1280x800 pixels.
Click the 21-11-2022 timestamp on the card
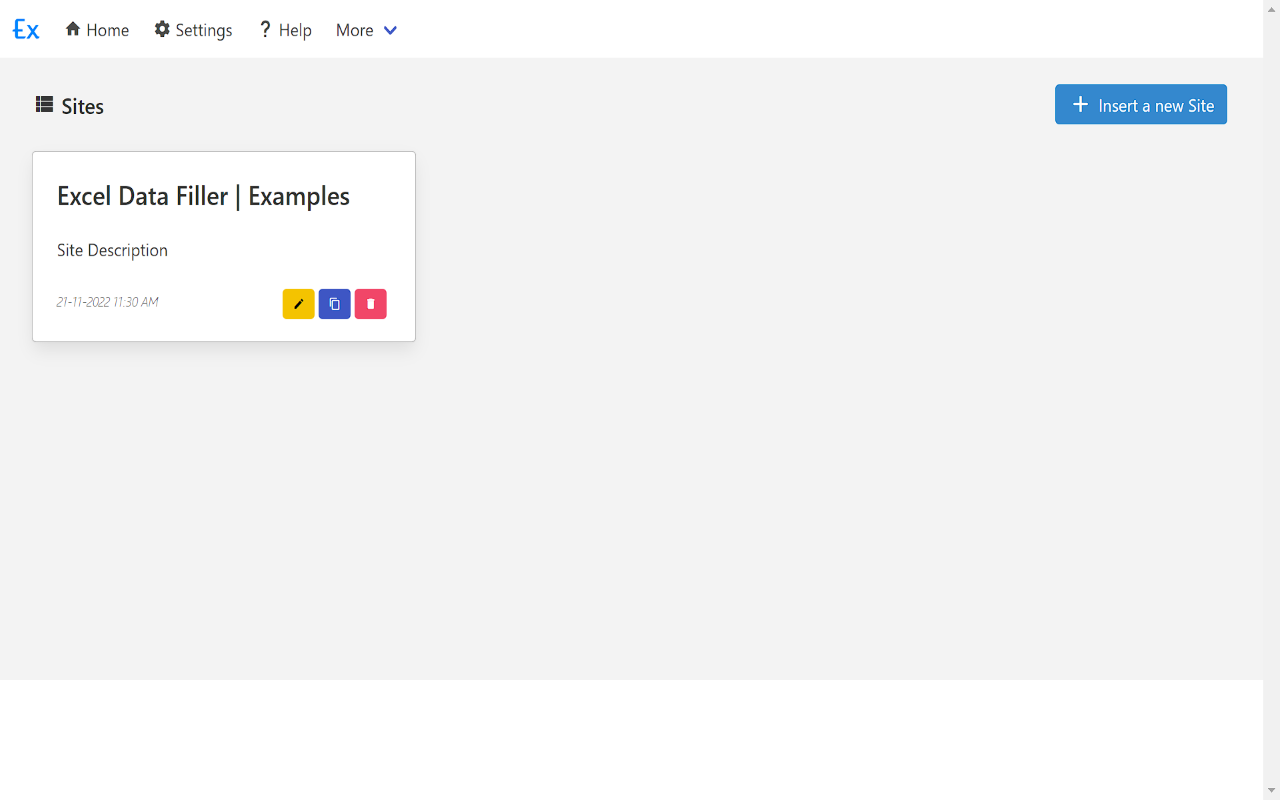tap(108, 302)
